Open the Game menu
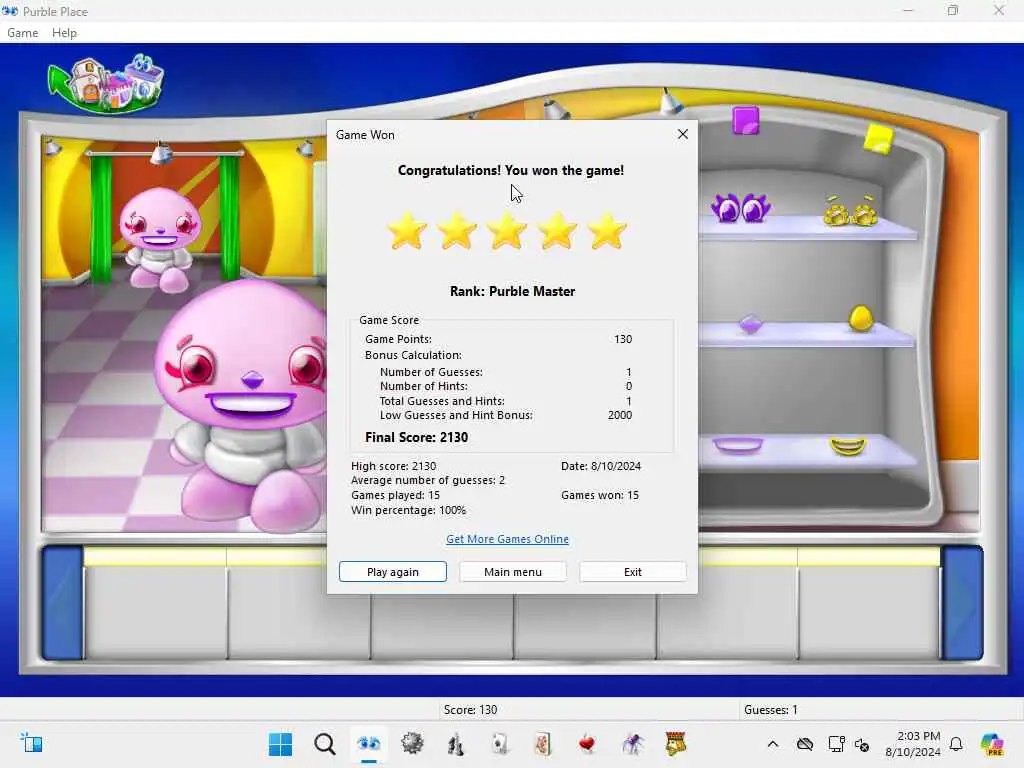 [22, 33]
